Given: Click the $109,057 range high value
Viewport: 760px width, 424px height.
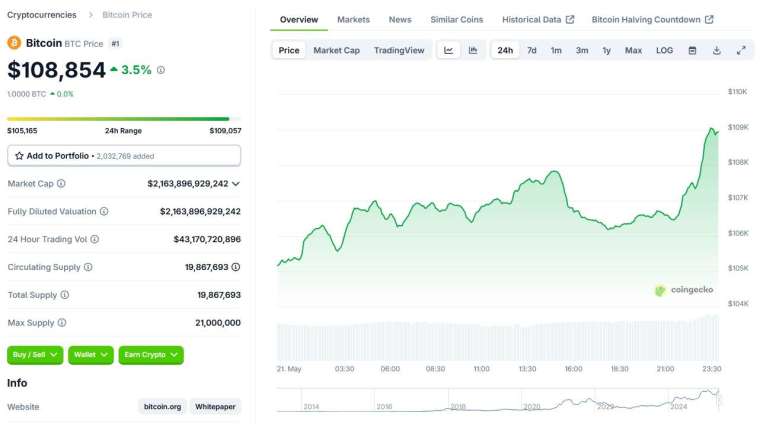Looking at the screenshot, I should point(225,131).
